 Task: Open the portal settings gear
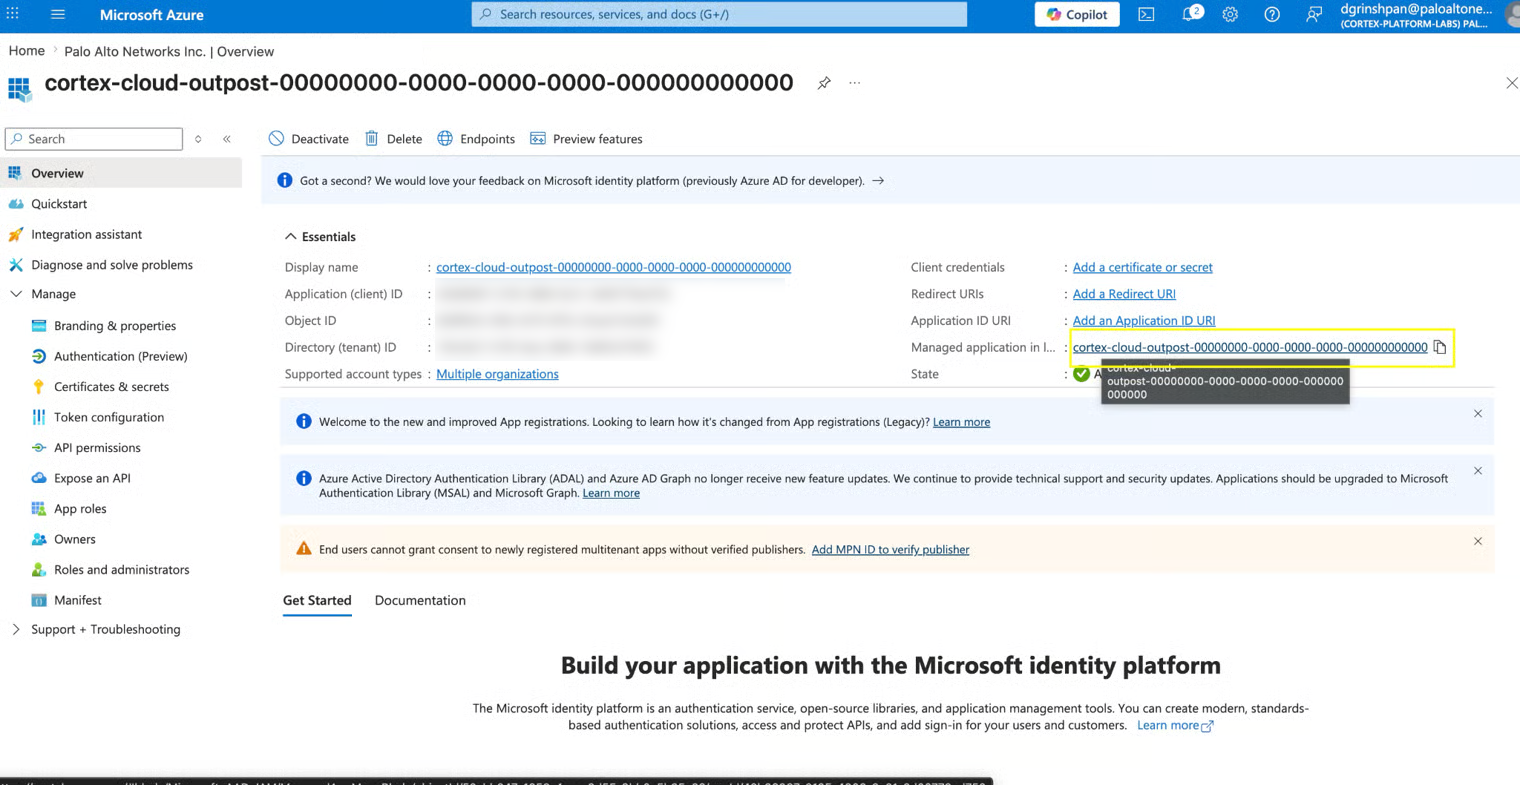tap(1230, 15)
